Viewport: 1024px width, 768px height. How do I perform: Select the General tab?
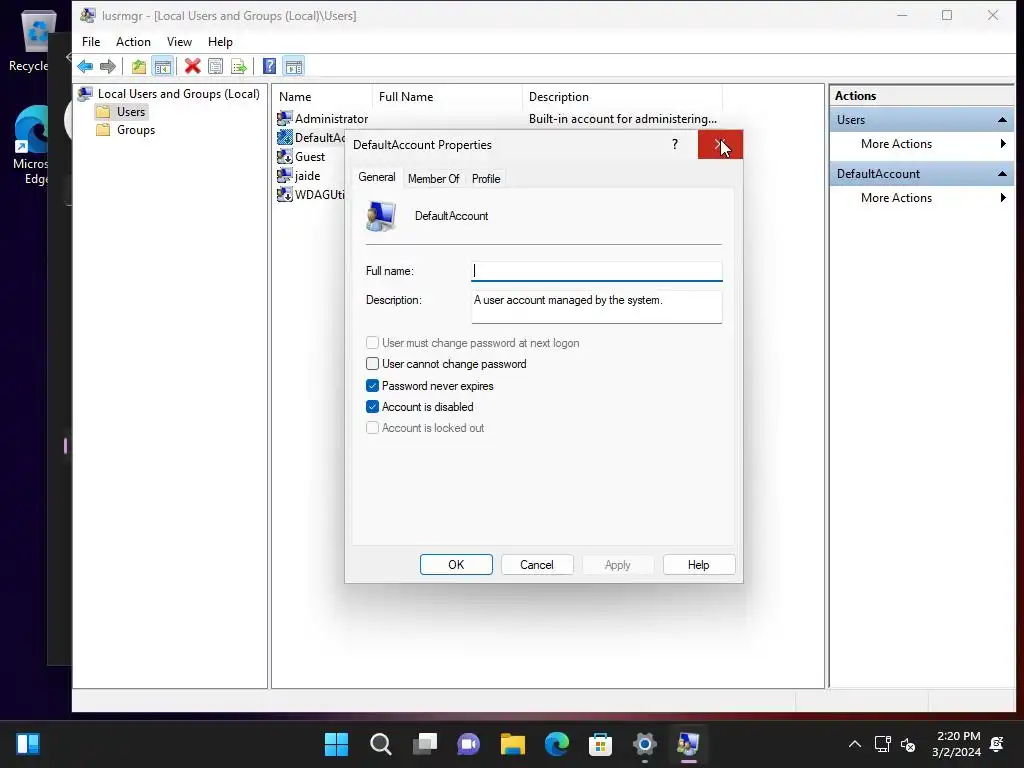[x=377, y=177]
